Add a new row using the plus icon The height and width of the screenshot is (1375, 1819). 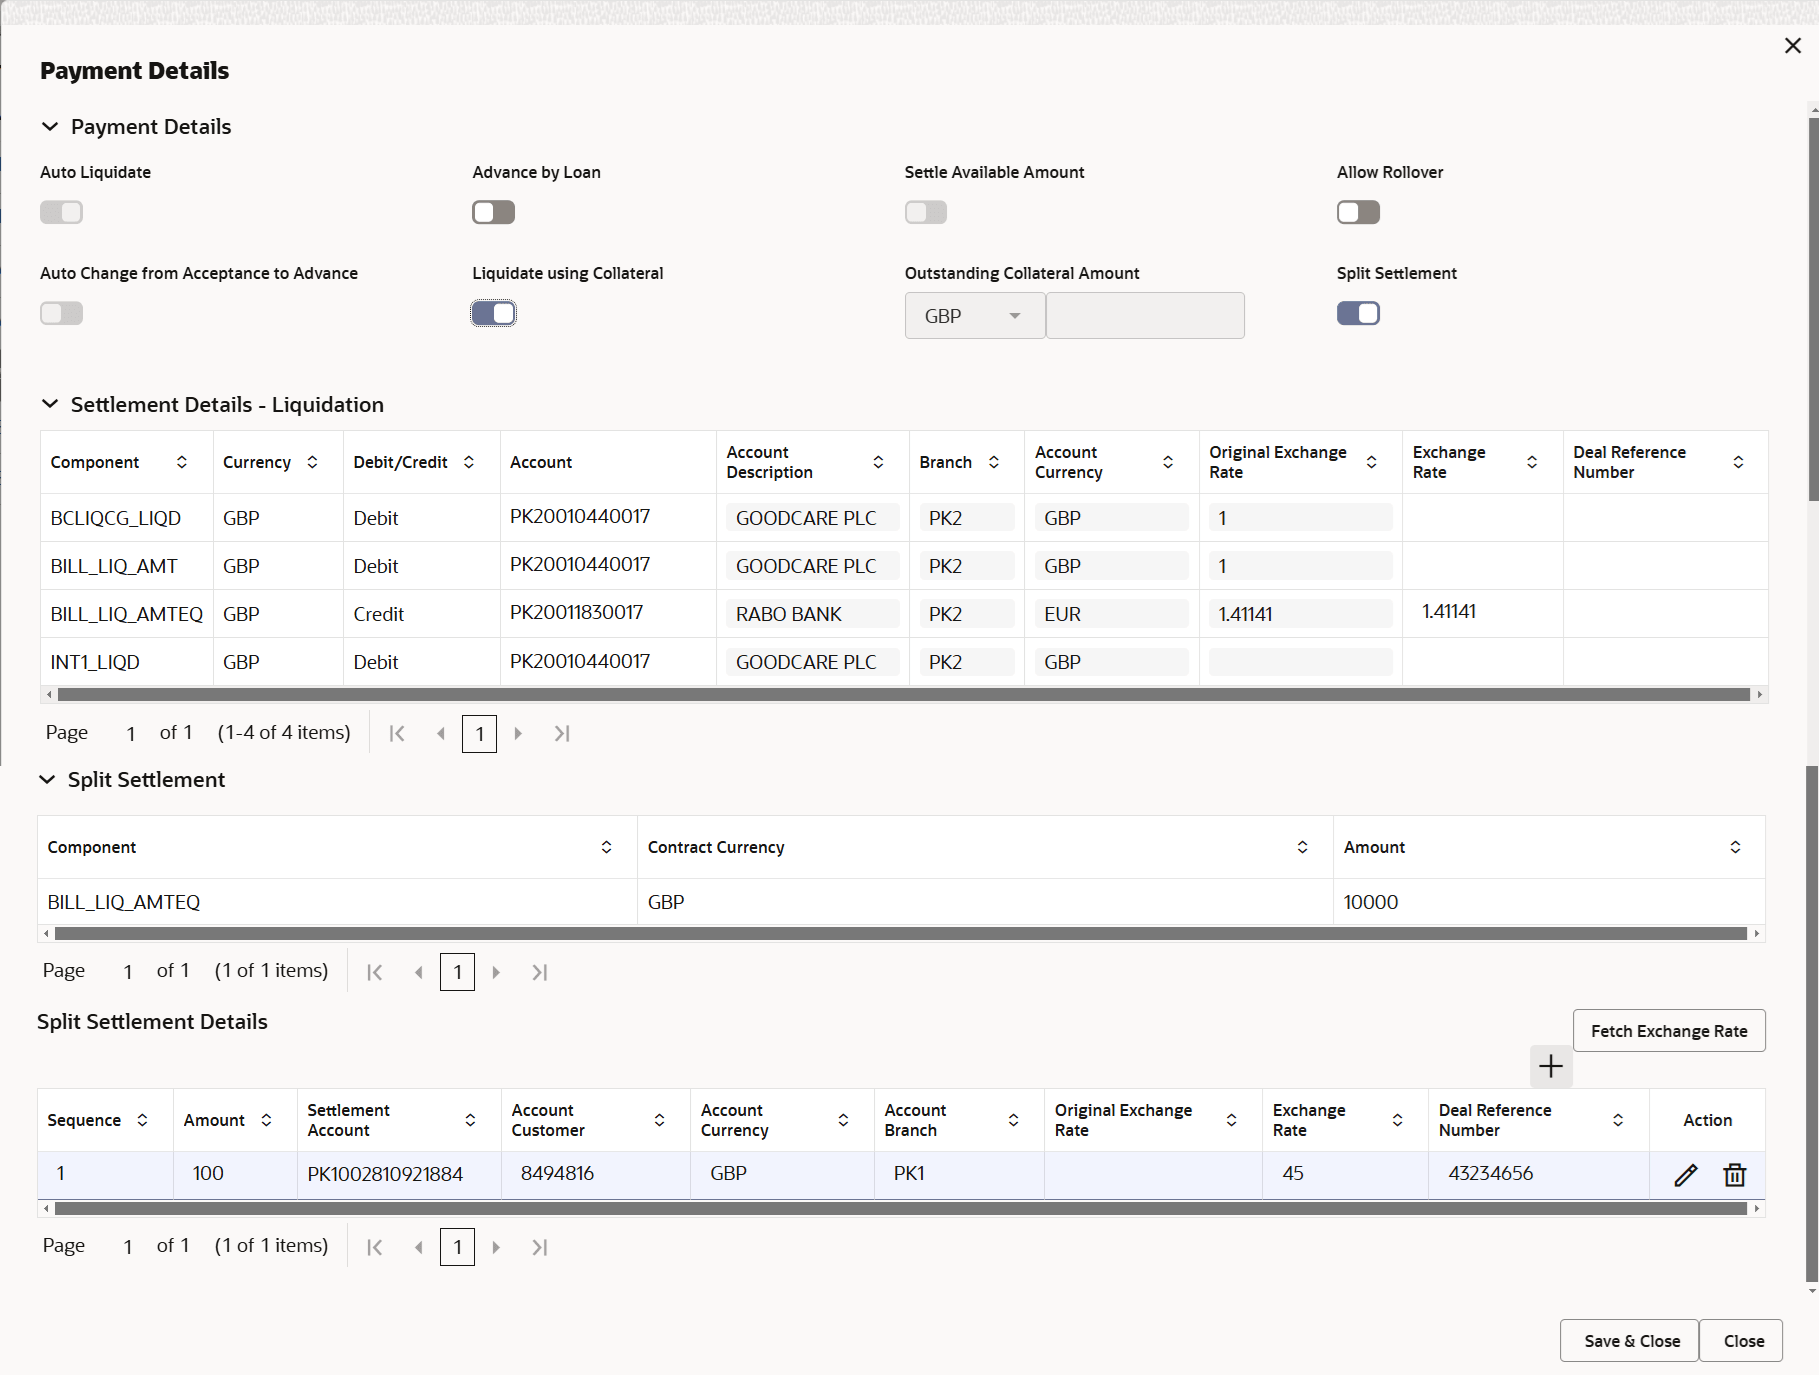click(x=1550, y=1067)
